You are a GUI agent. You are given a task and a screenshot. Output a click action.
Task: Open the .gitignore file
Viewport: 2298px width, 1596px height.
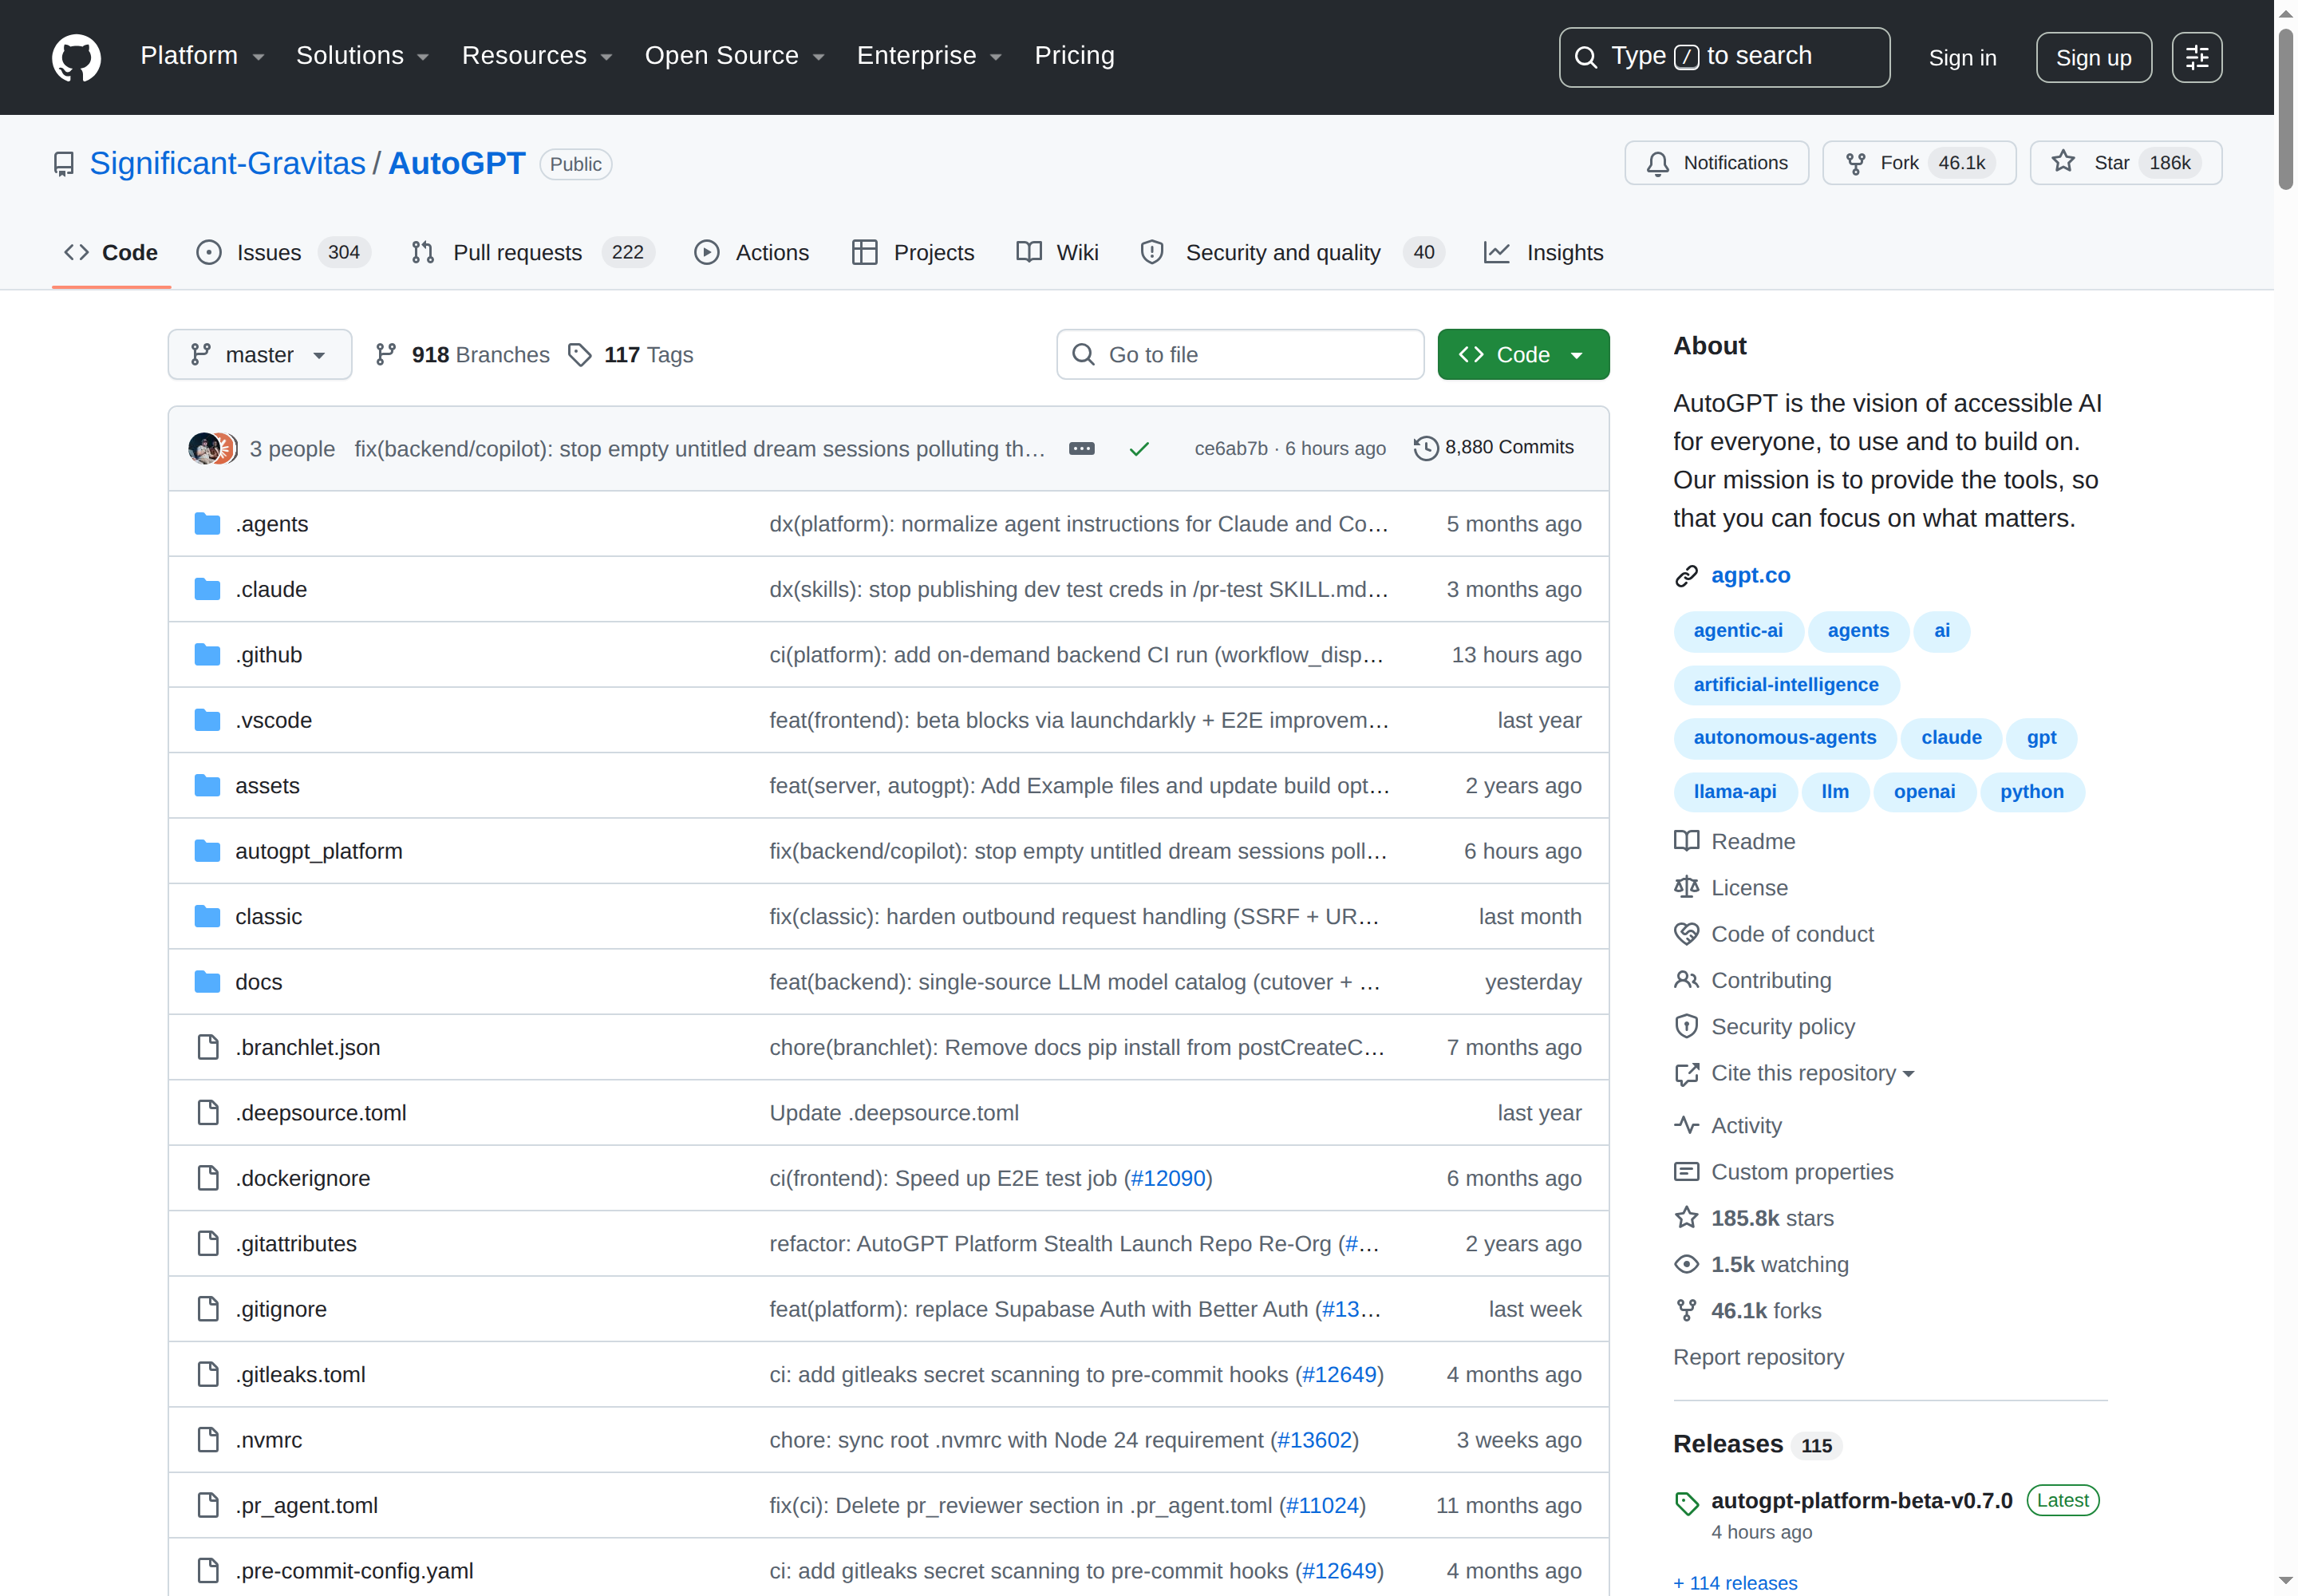[281, 1309]
